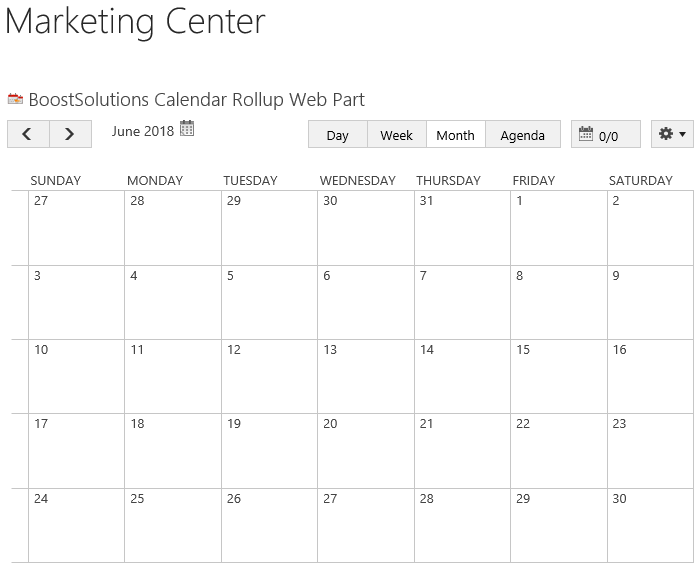Select the June 30 cell
Viewport: 697px width, 566px height.
[650, 526]
